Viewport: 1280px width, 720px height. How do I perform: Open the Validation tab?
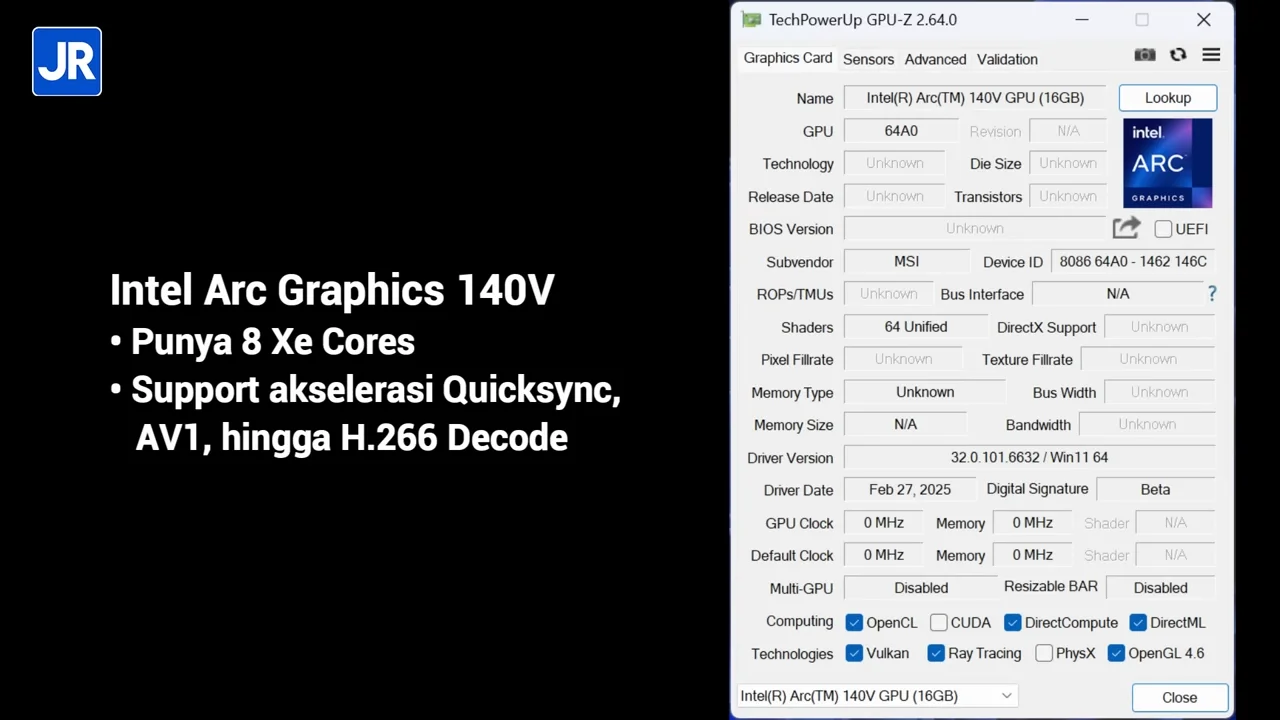1007,59
